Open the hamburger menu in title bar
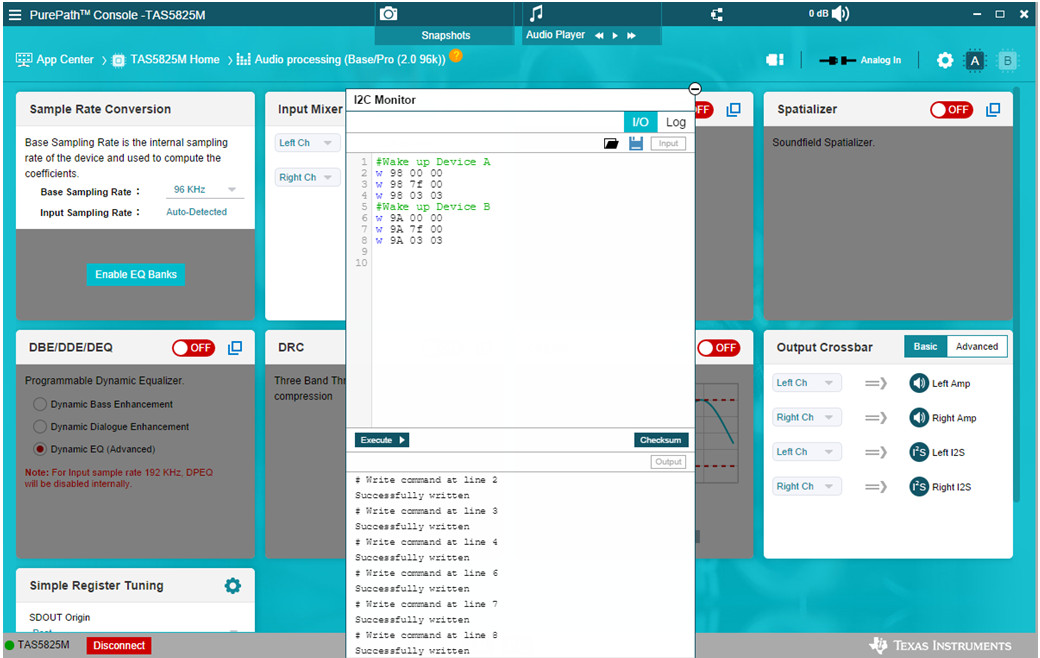Viewport: 1040px width, 658px height. click(15, 15)
